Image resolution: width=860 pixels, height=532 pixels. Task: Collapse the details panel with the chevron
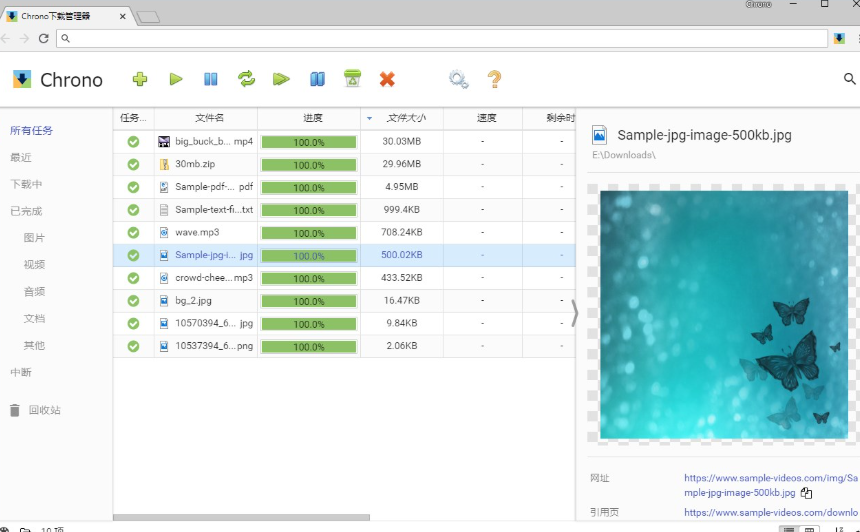574,313
